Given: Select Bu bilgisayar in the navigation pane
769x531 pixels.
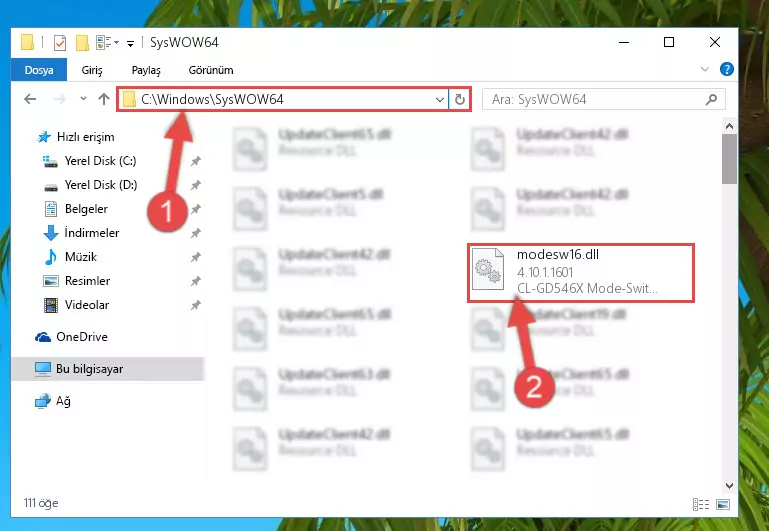Looking at the screenshot, I should [89, 369].
